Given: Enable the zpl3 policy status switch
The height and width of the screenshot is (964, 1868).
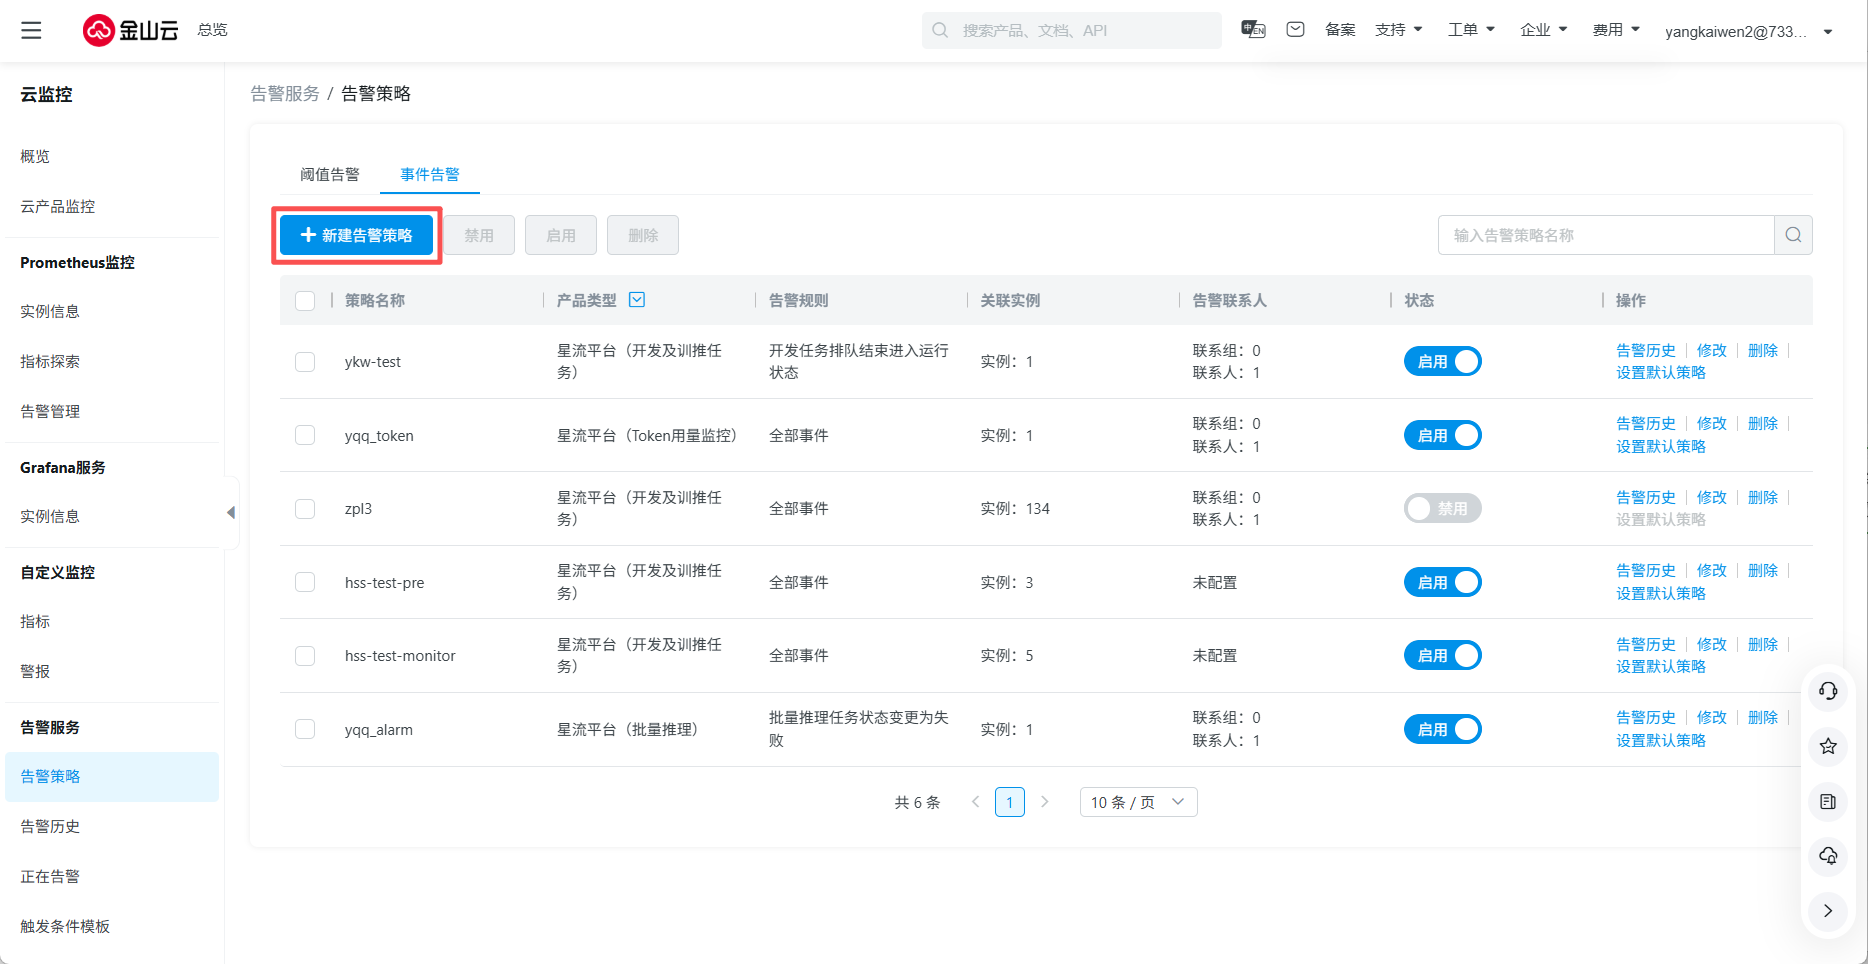Looking at the screenshot, I should pyautogui.click(x=1442, y=508).
